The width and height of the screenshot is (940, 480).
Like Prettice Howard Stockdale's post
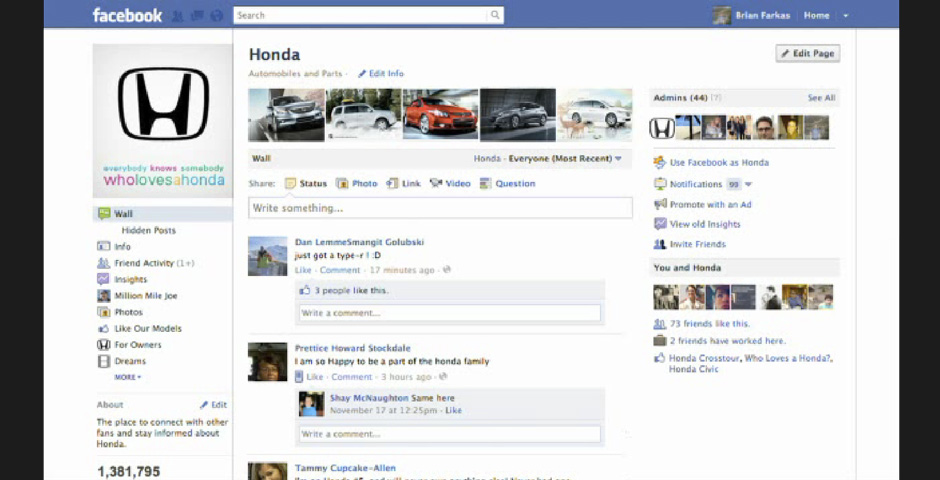[x=315, y=377]
